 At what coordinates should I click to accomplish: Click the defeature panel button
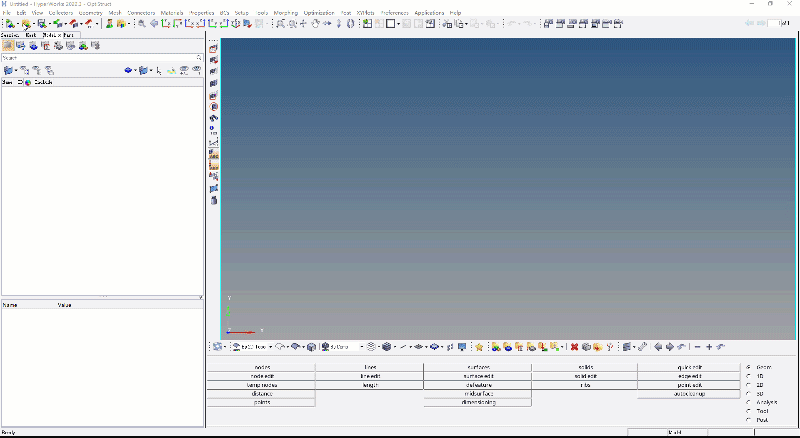pyautogui.click(x=478, y=385)
